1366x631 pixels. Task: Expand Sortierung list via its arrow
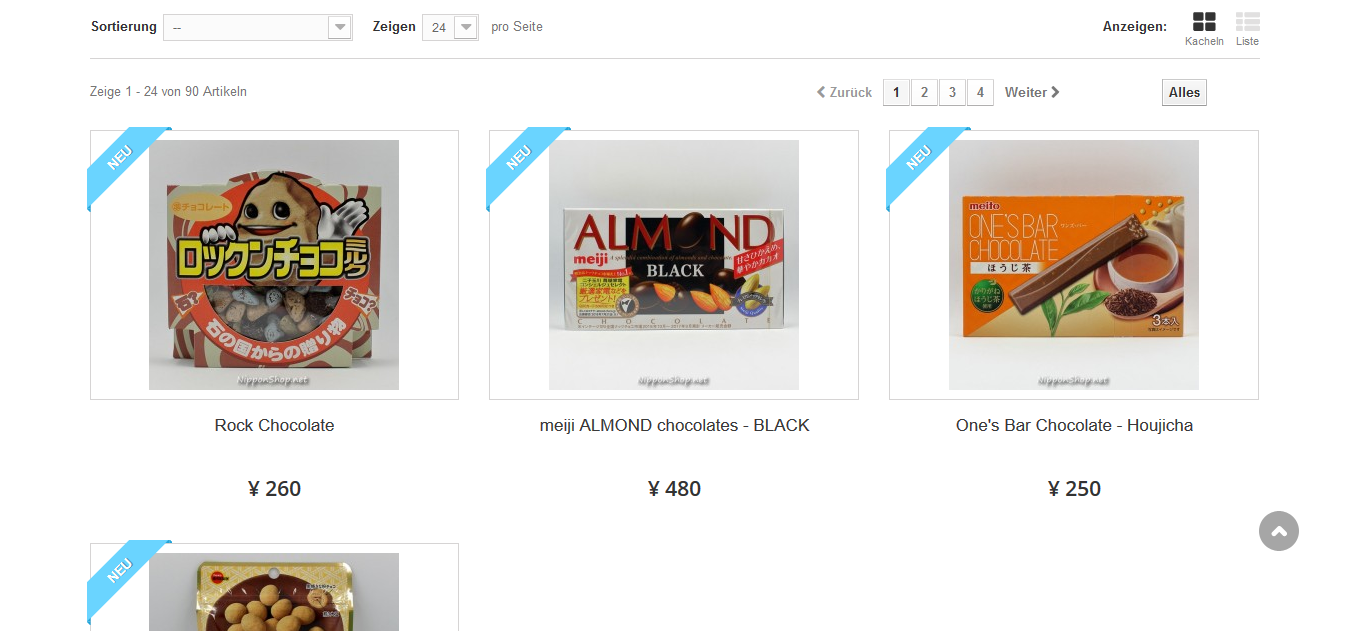tap(340, 27)
